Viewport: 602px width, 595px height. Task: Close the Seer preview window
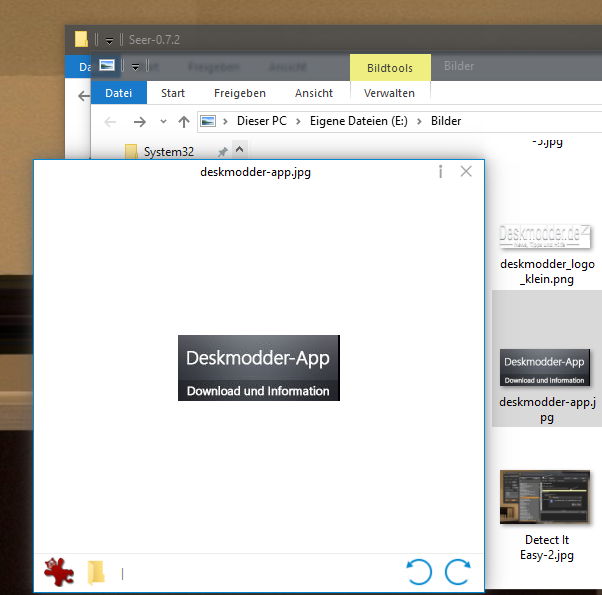tap(466, 171)
